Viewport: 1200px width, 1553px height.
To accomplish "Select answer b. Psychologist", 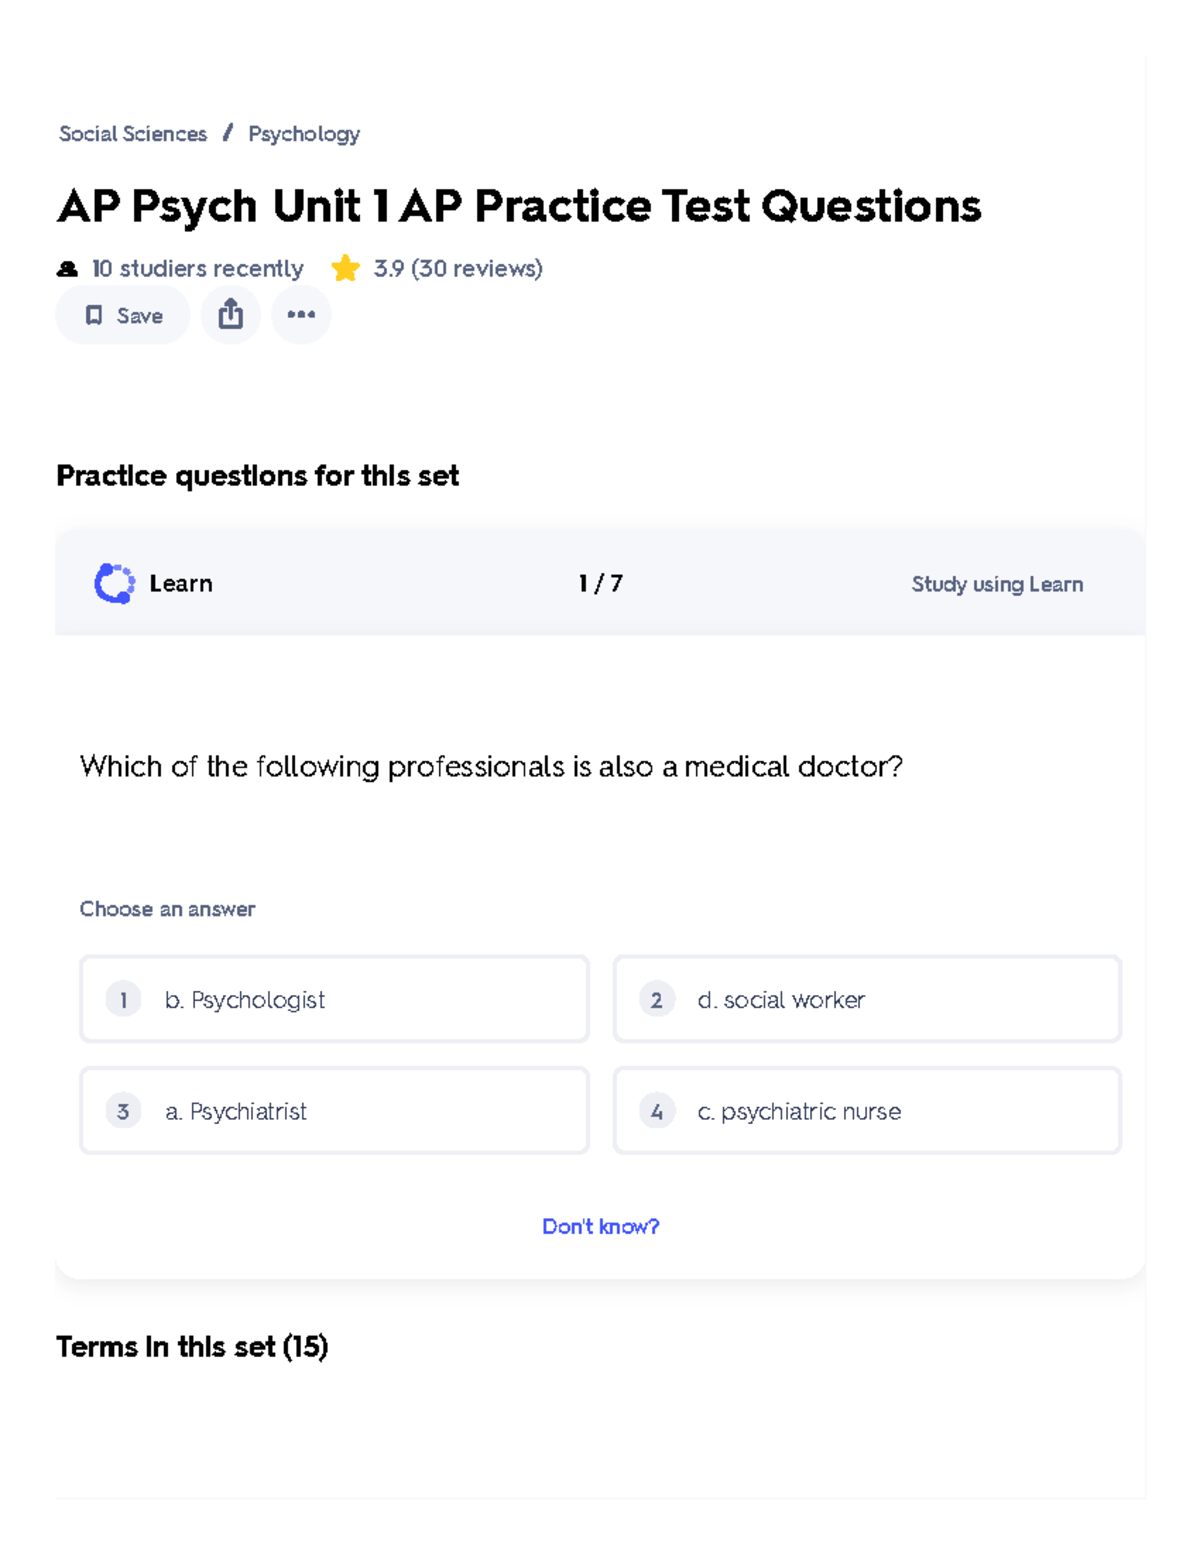I will (333, 999).
